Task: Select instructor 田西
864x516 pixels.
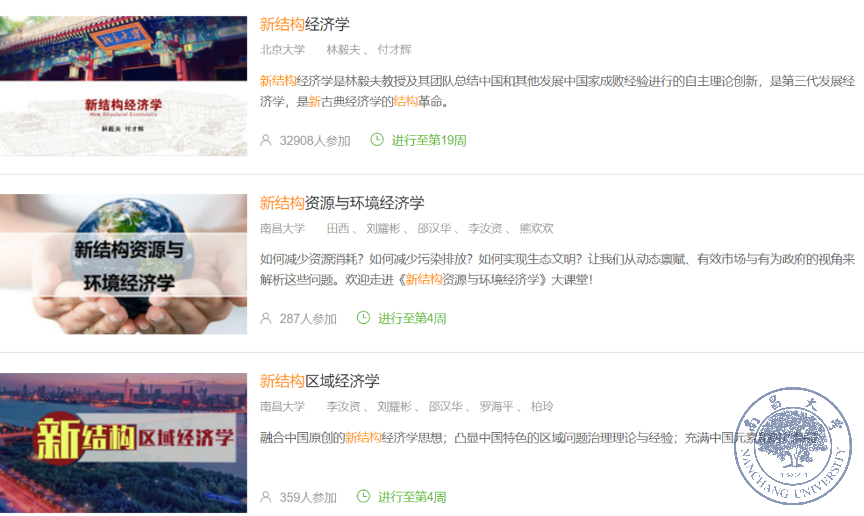Action: click(x=338, y=228)
